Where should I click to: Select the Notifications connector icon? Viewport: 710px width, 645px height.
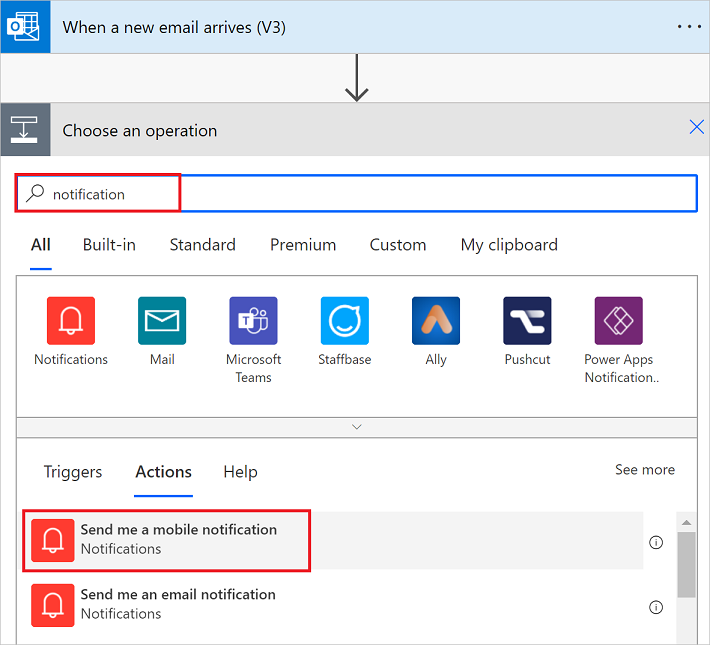coord(71,321)
